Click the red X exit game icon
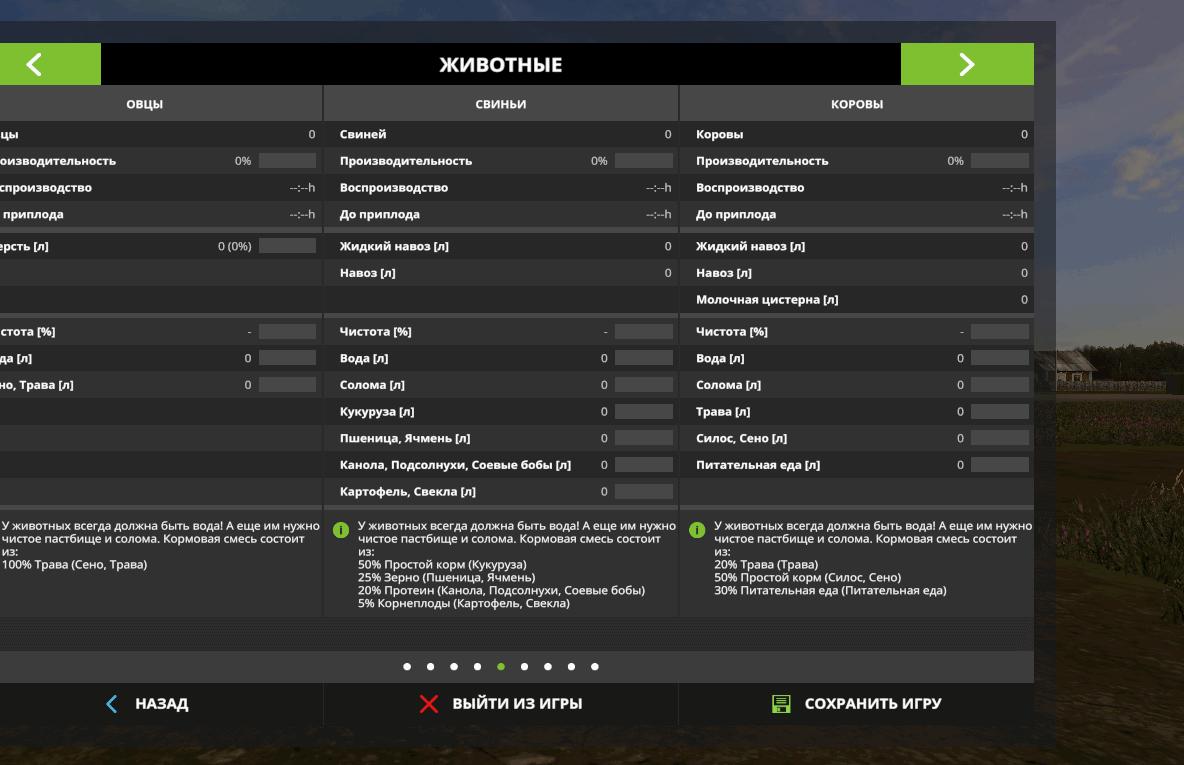 click(428, 704)
